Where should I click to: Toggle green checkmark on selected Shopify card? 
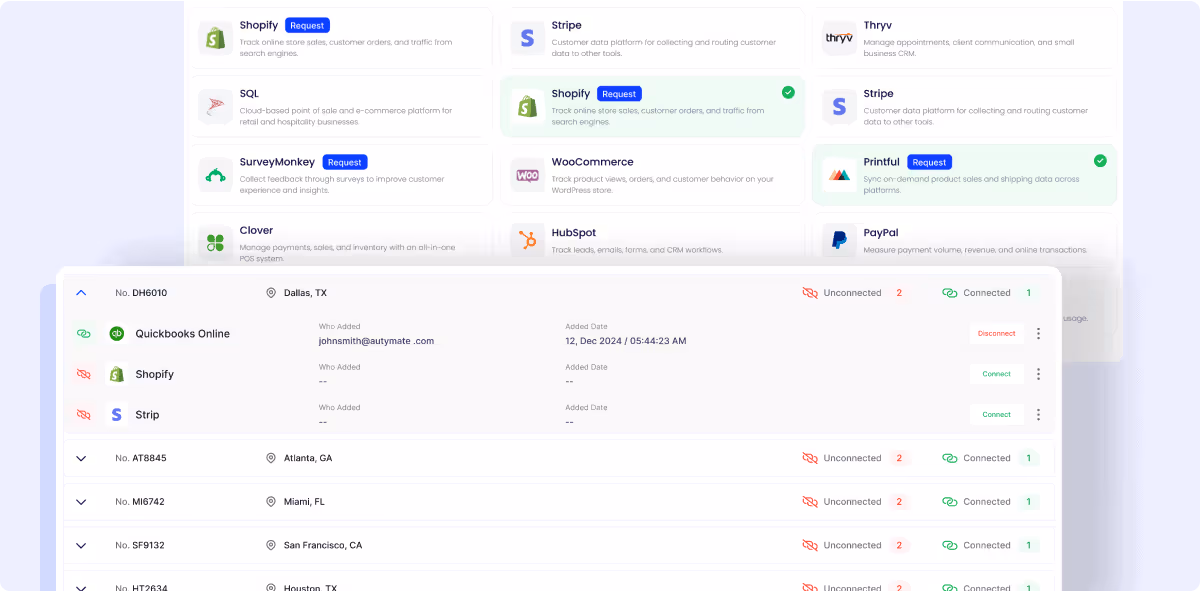coord(788,92)
